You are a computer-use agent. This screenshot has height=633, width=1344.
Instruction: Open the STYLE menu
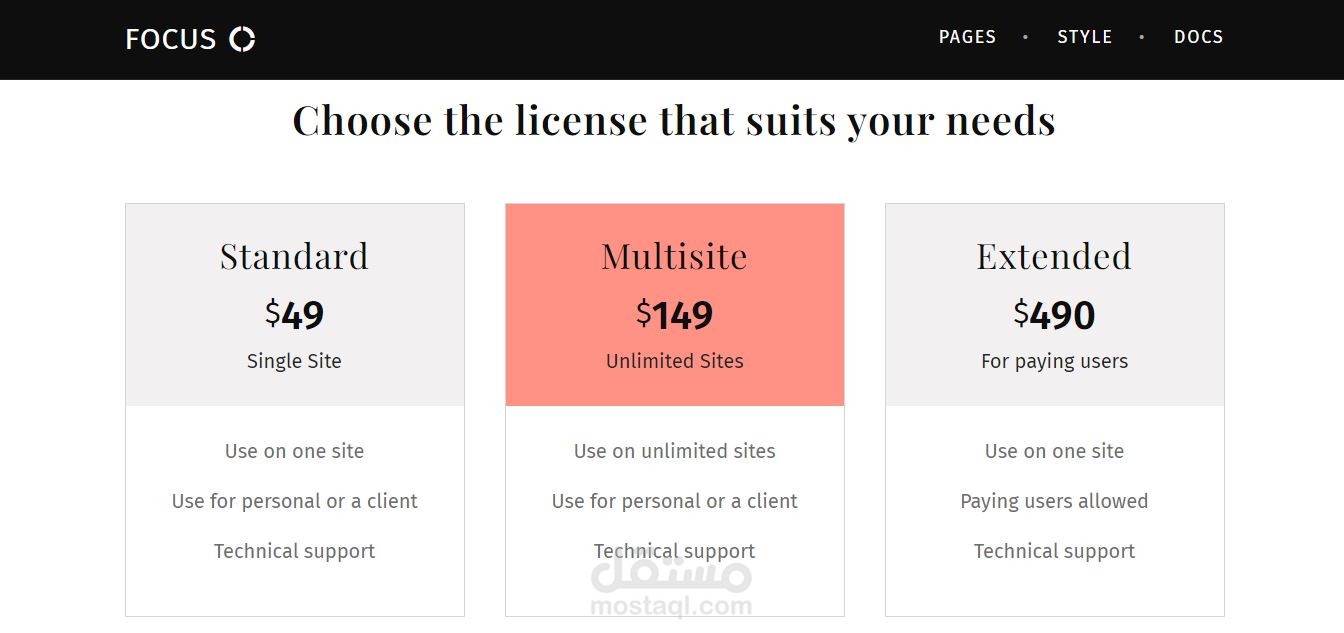click(x=1085, y=37)
